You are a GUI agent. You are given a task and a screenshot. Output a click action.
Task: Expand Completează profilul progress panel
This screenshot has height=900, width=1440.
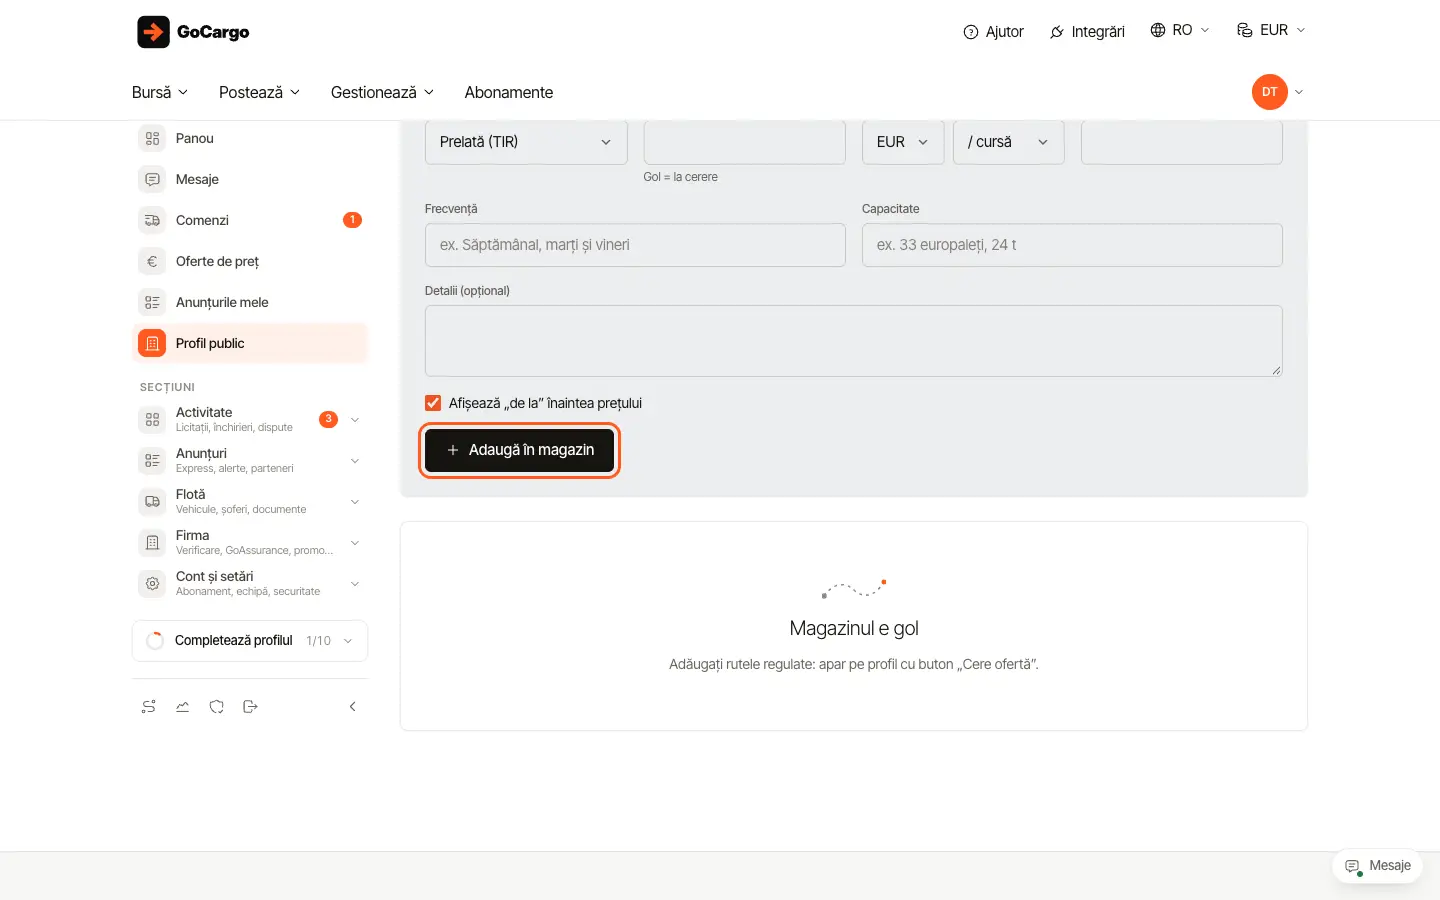pos(250,641)
